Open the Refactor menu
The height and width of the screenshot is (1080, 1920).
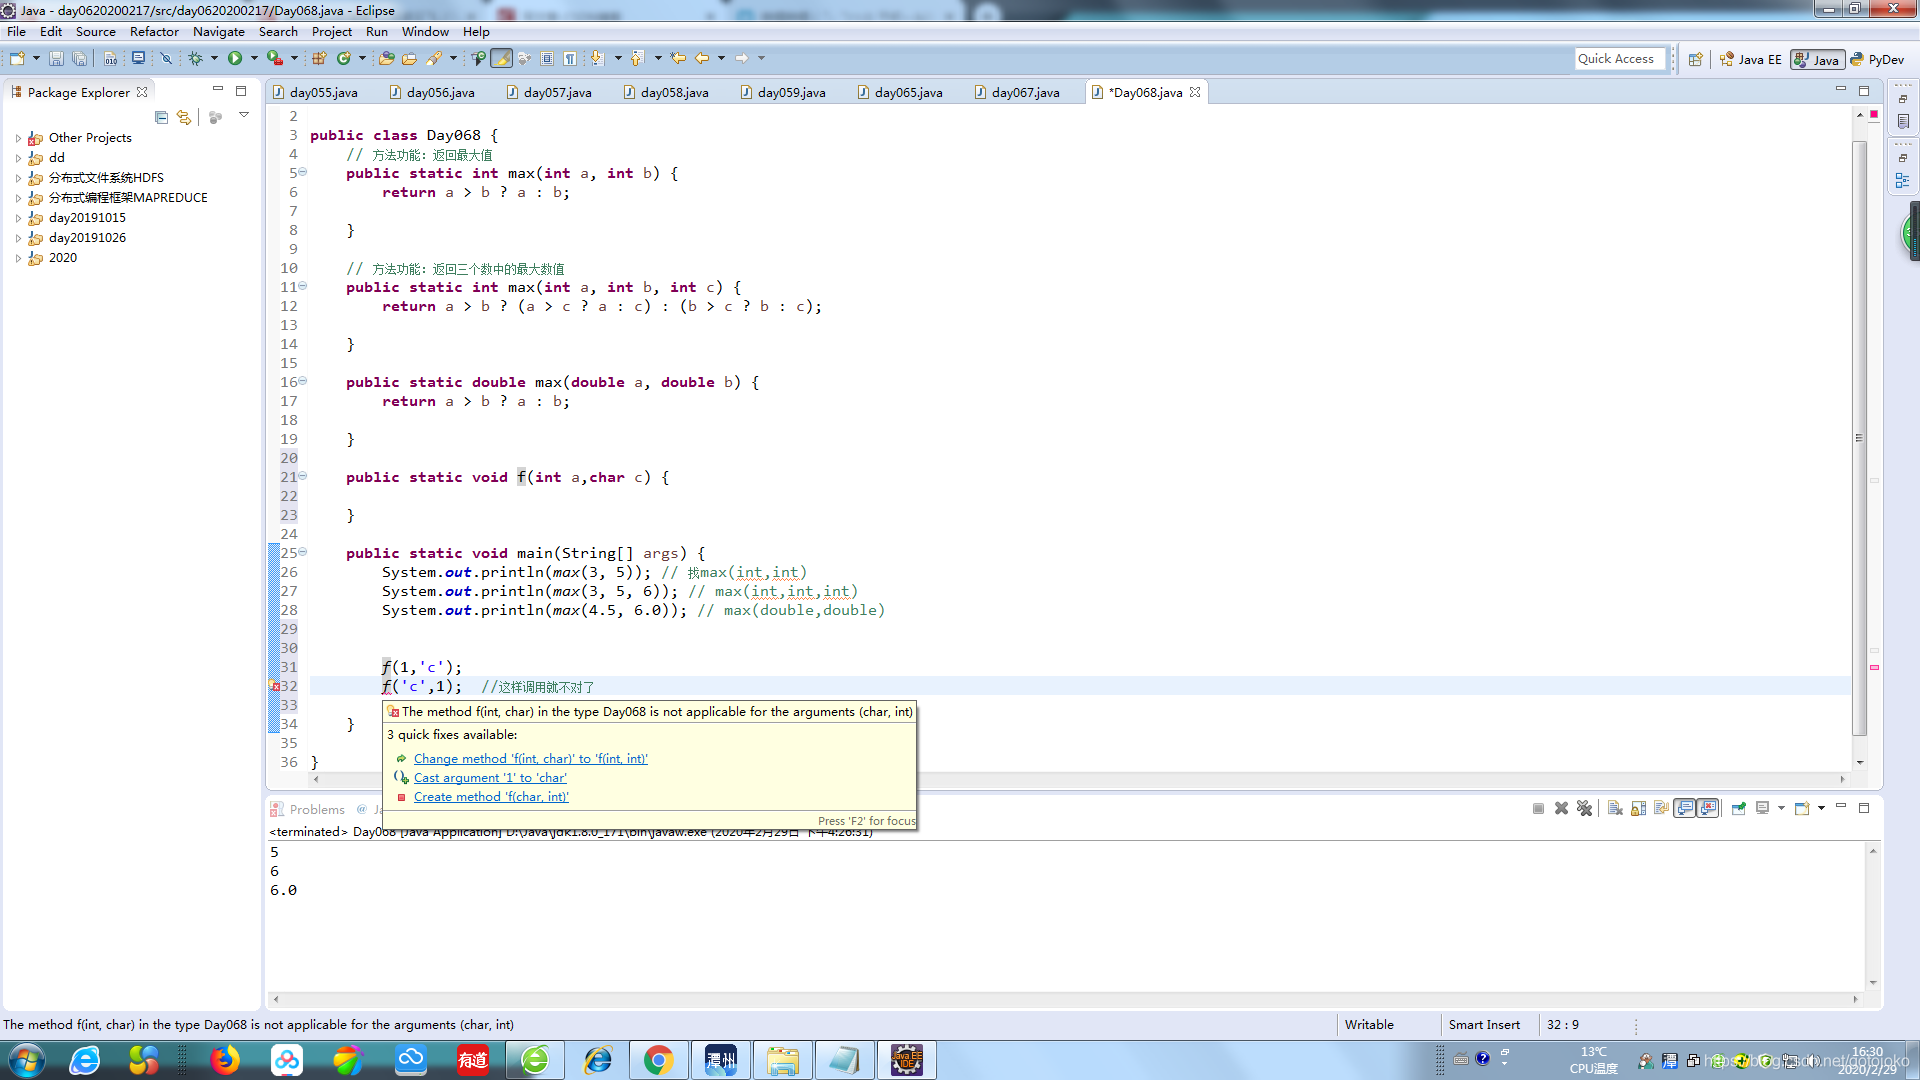click(x=154, y=31)
